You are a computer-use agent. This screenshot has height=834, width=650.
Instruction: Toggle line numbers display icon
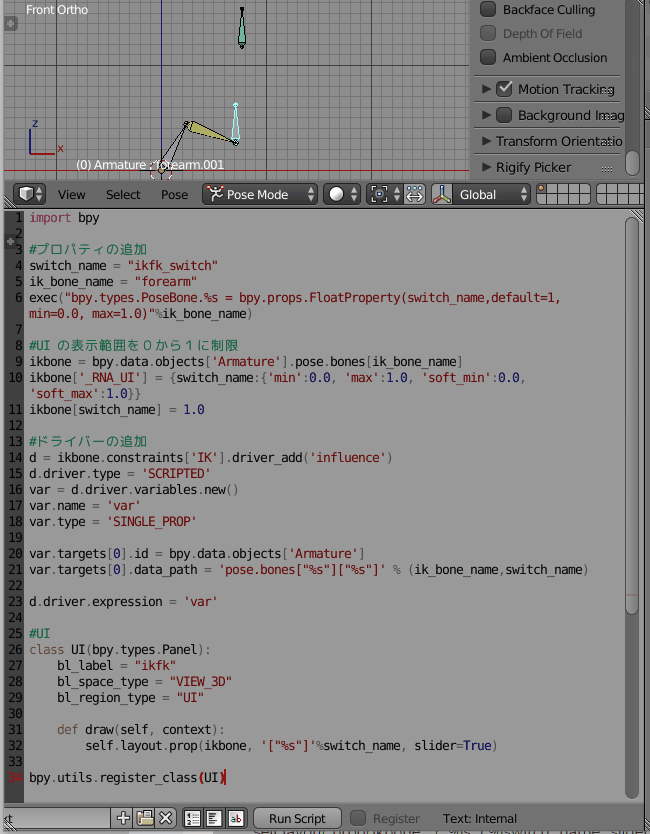click(193, 818)
